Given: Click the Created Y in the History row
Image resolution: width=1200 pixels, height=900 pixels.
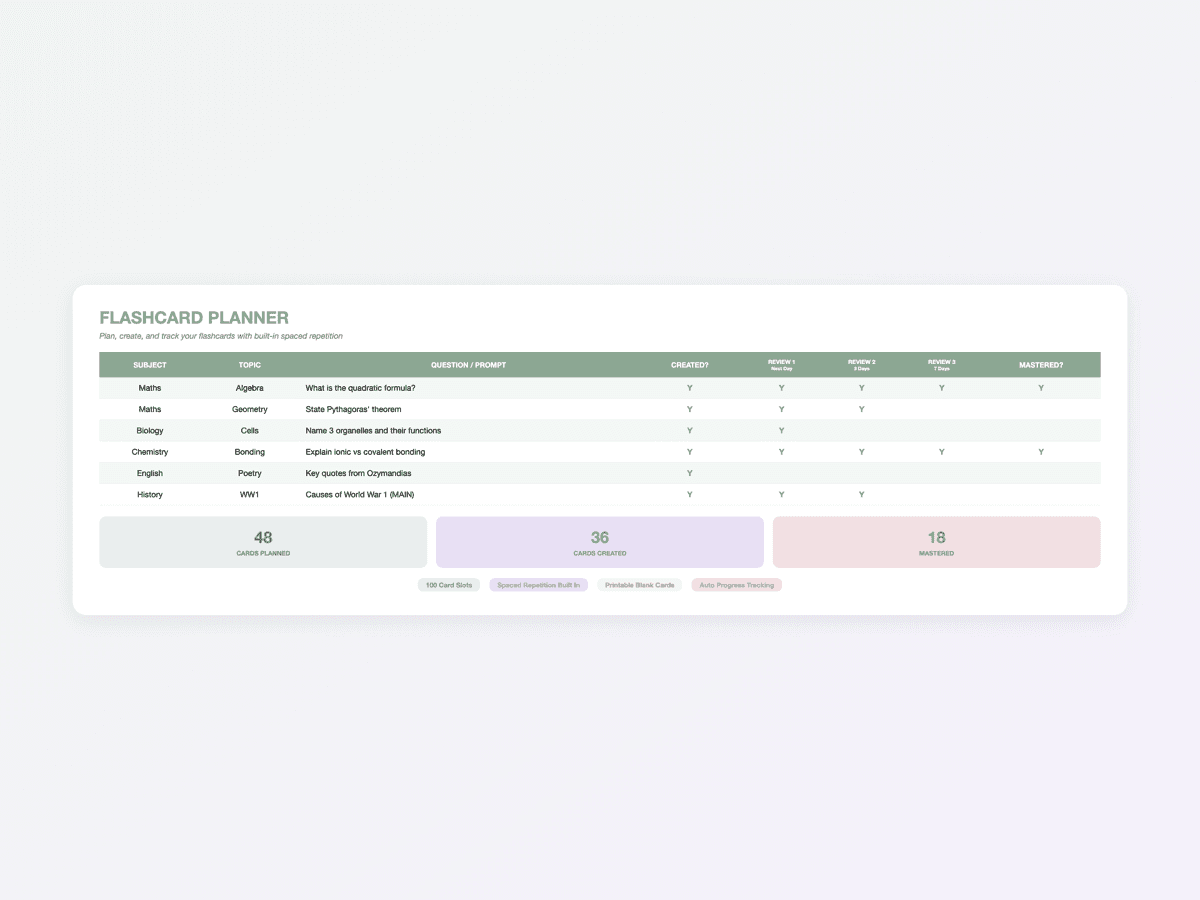Looking at the screenshot, I should [689, 495].
